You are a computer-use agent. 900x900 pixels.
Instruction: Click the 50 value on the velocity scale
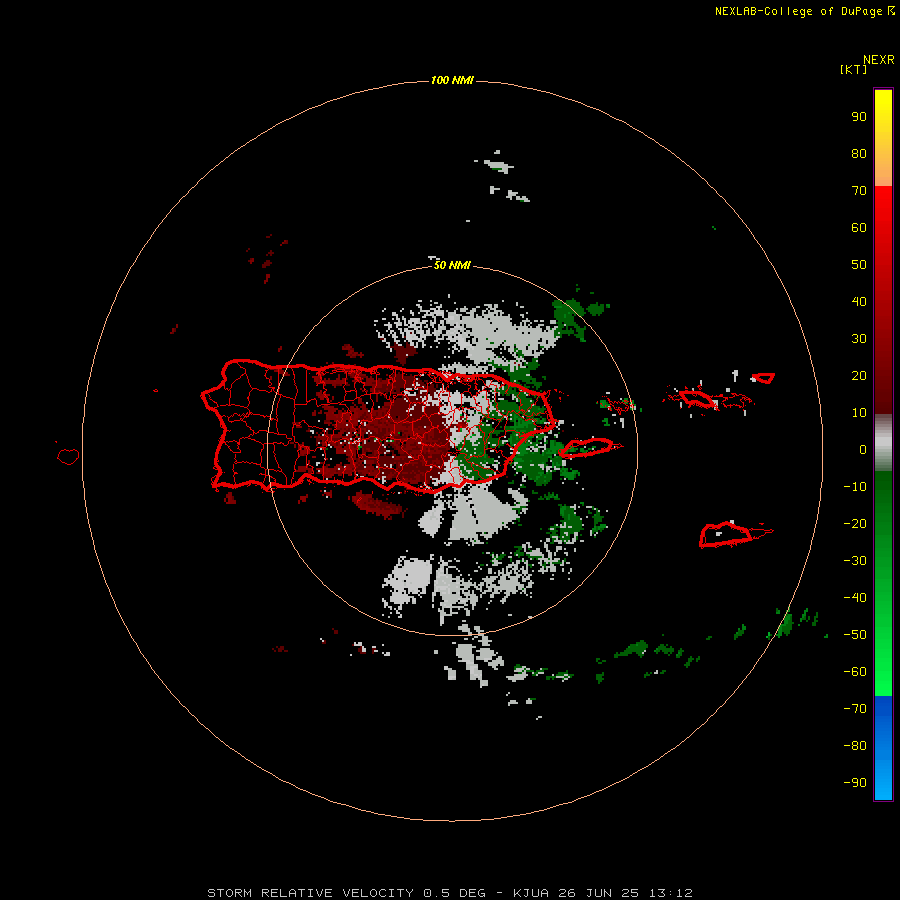tap(859, 265)
